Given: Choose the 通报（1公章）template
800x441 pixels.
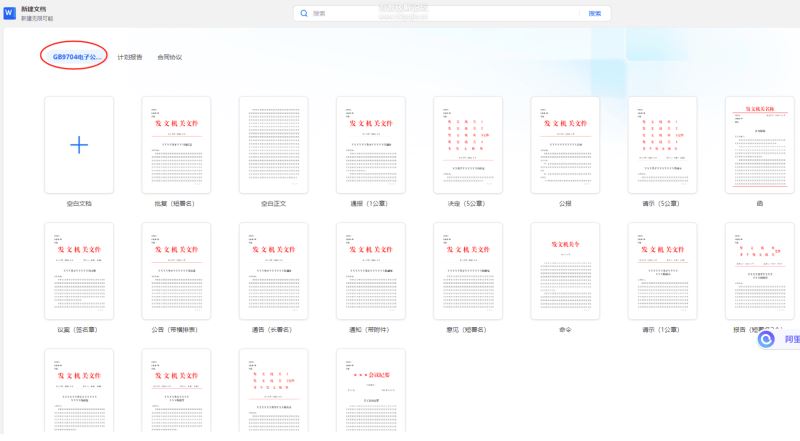Looking at the screenshot, I should point(371,144).
